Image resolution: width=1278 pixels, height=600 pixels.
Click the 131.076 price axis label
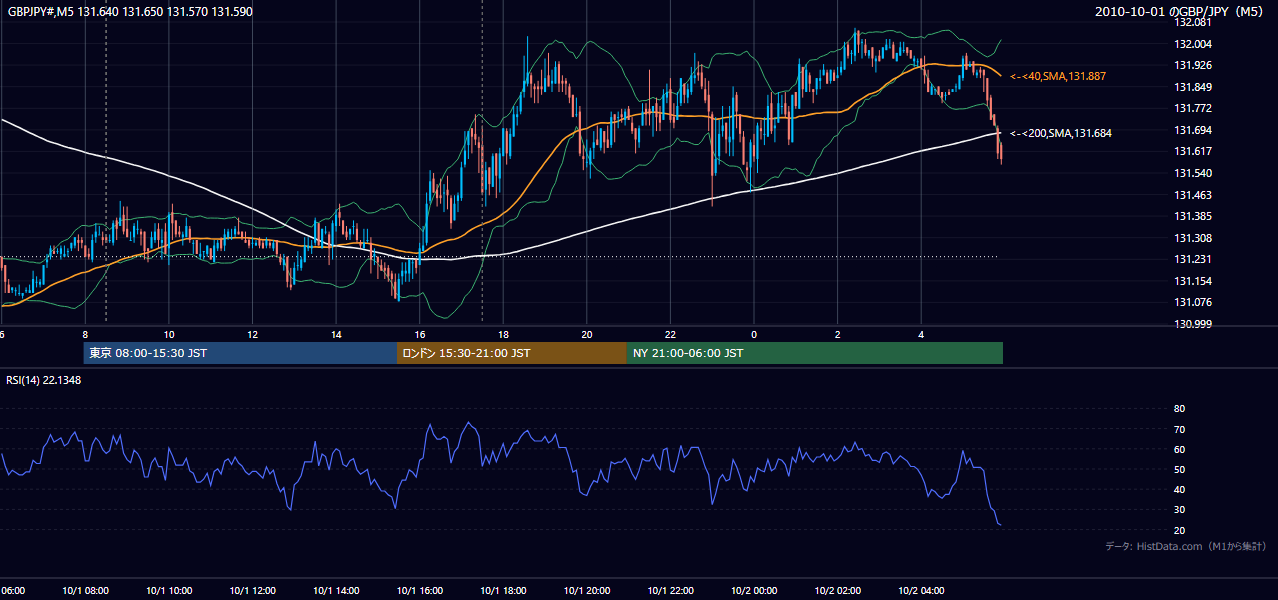coord(1193,302)
